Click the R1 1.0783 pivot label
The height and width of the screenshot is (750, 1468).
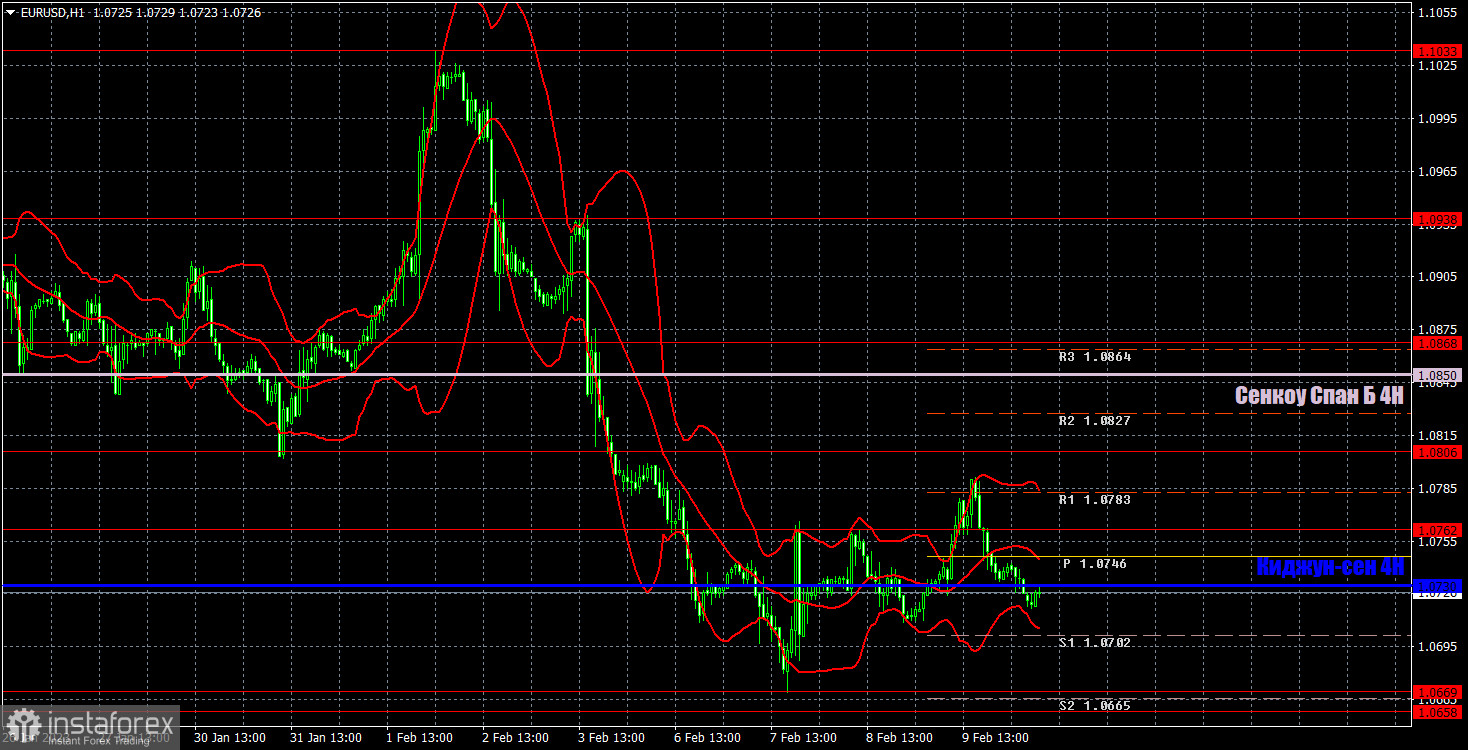1095,499
